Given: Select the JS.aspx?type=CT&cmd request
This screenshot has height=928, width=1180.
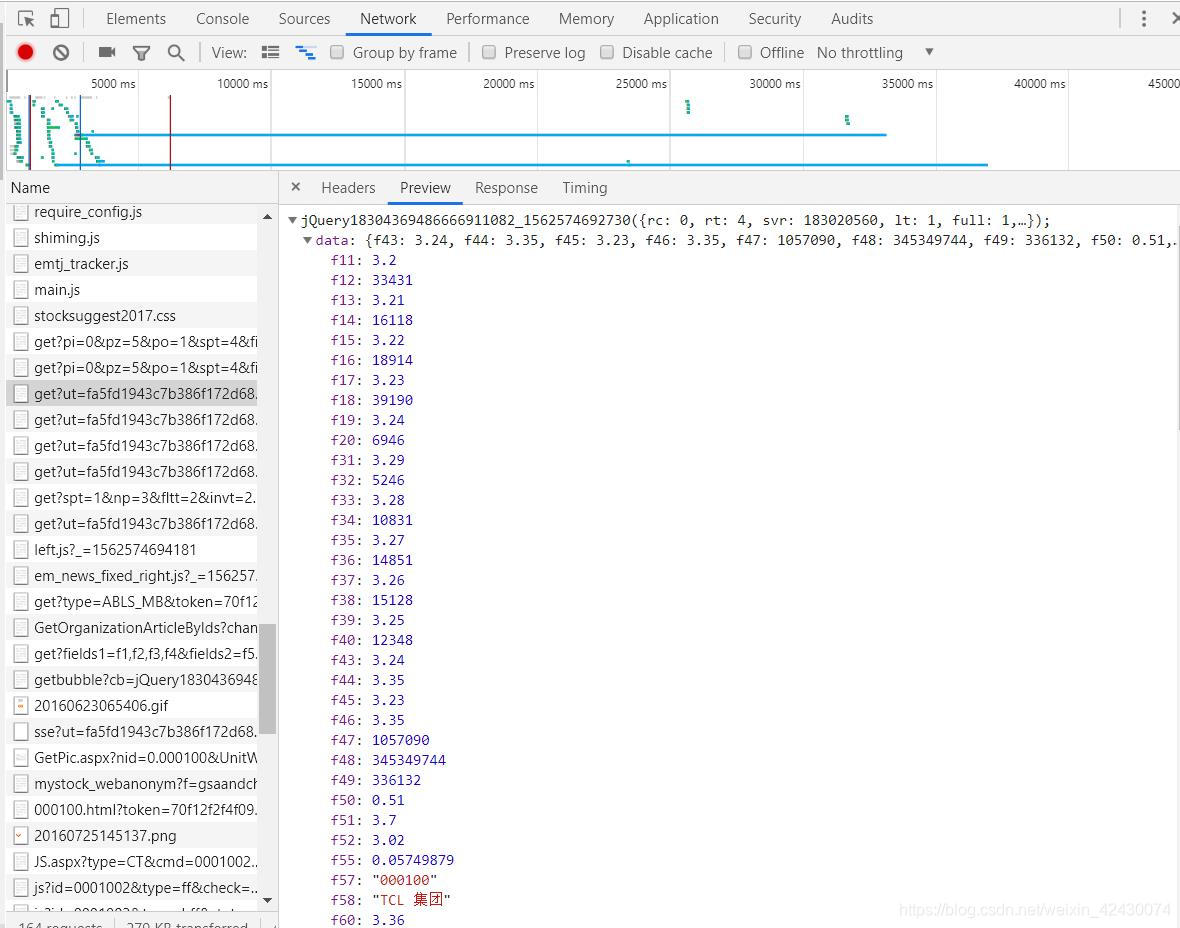Looking at the screenshot, I should 132,862.
